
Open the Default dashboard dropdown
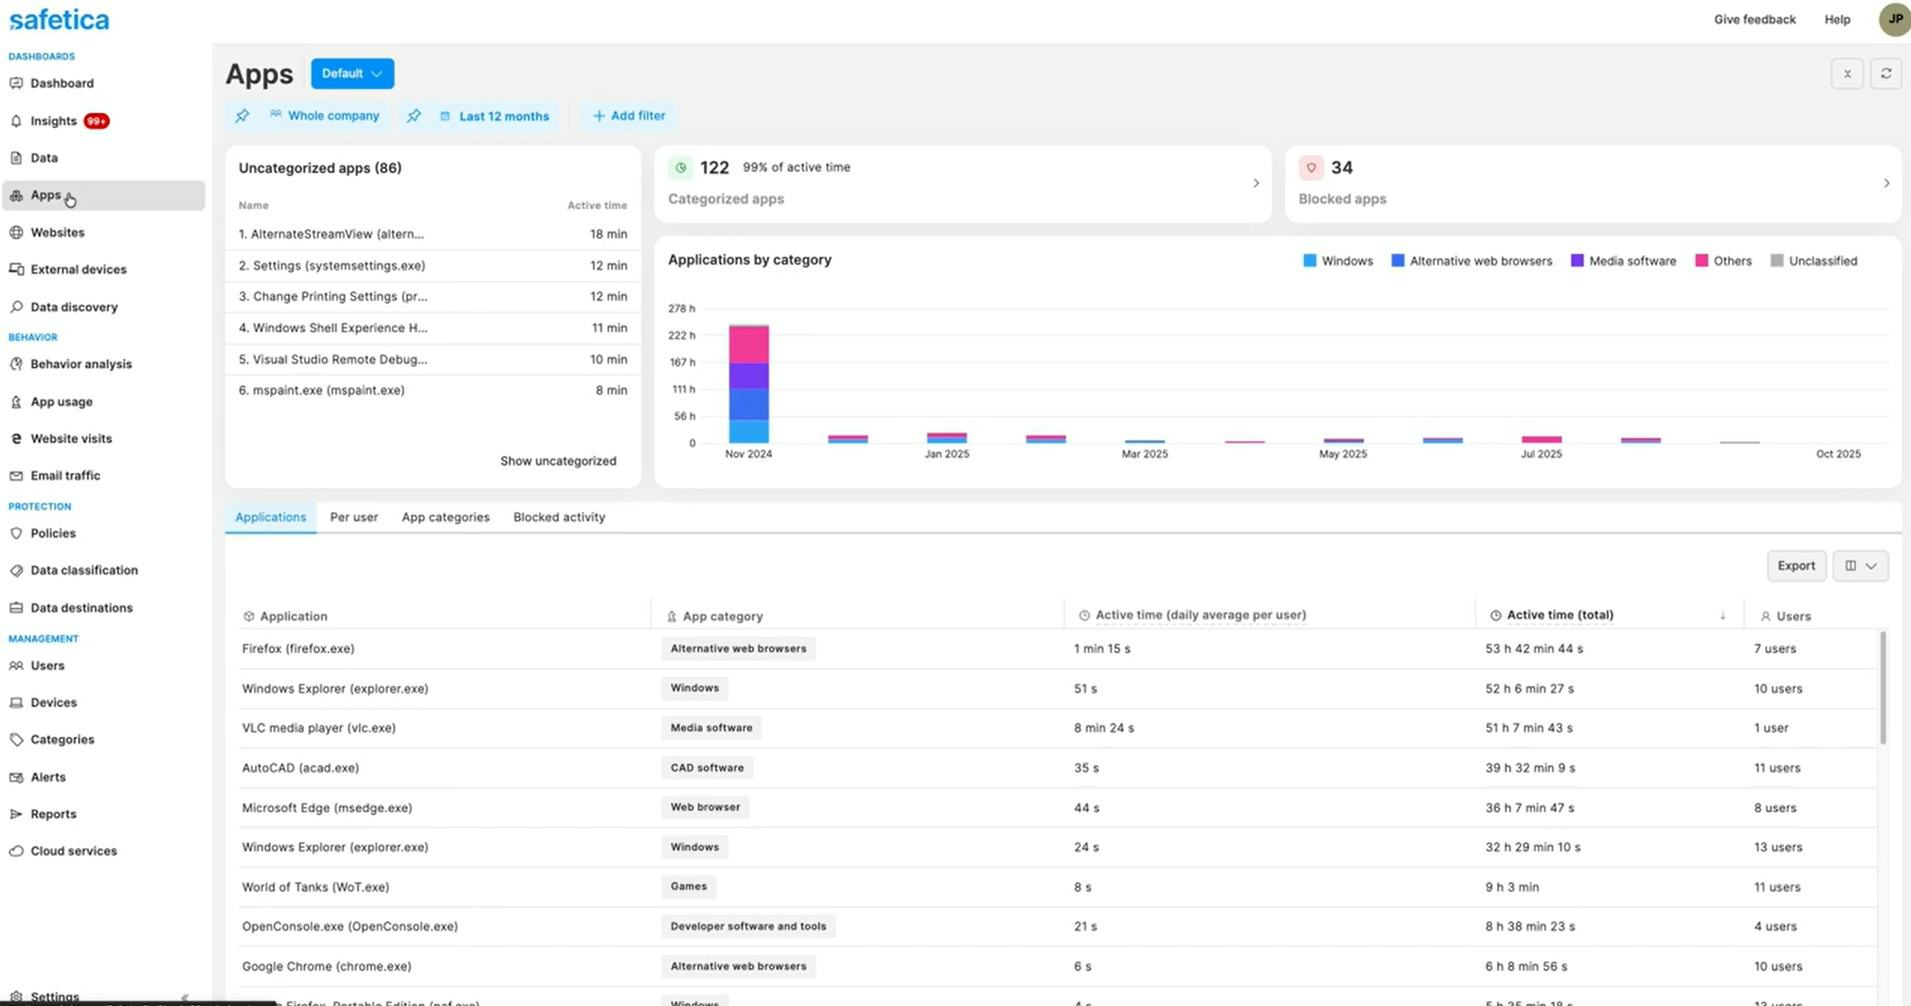point(352,73)
